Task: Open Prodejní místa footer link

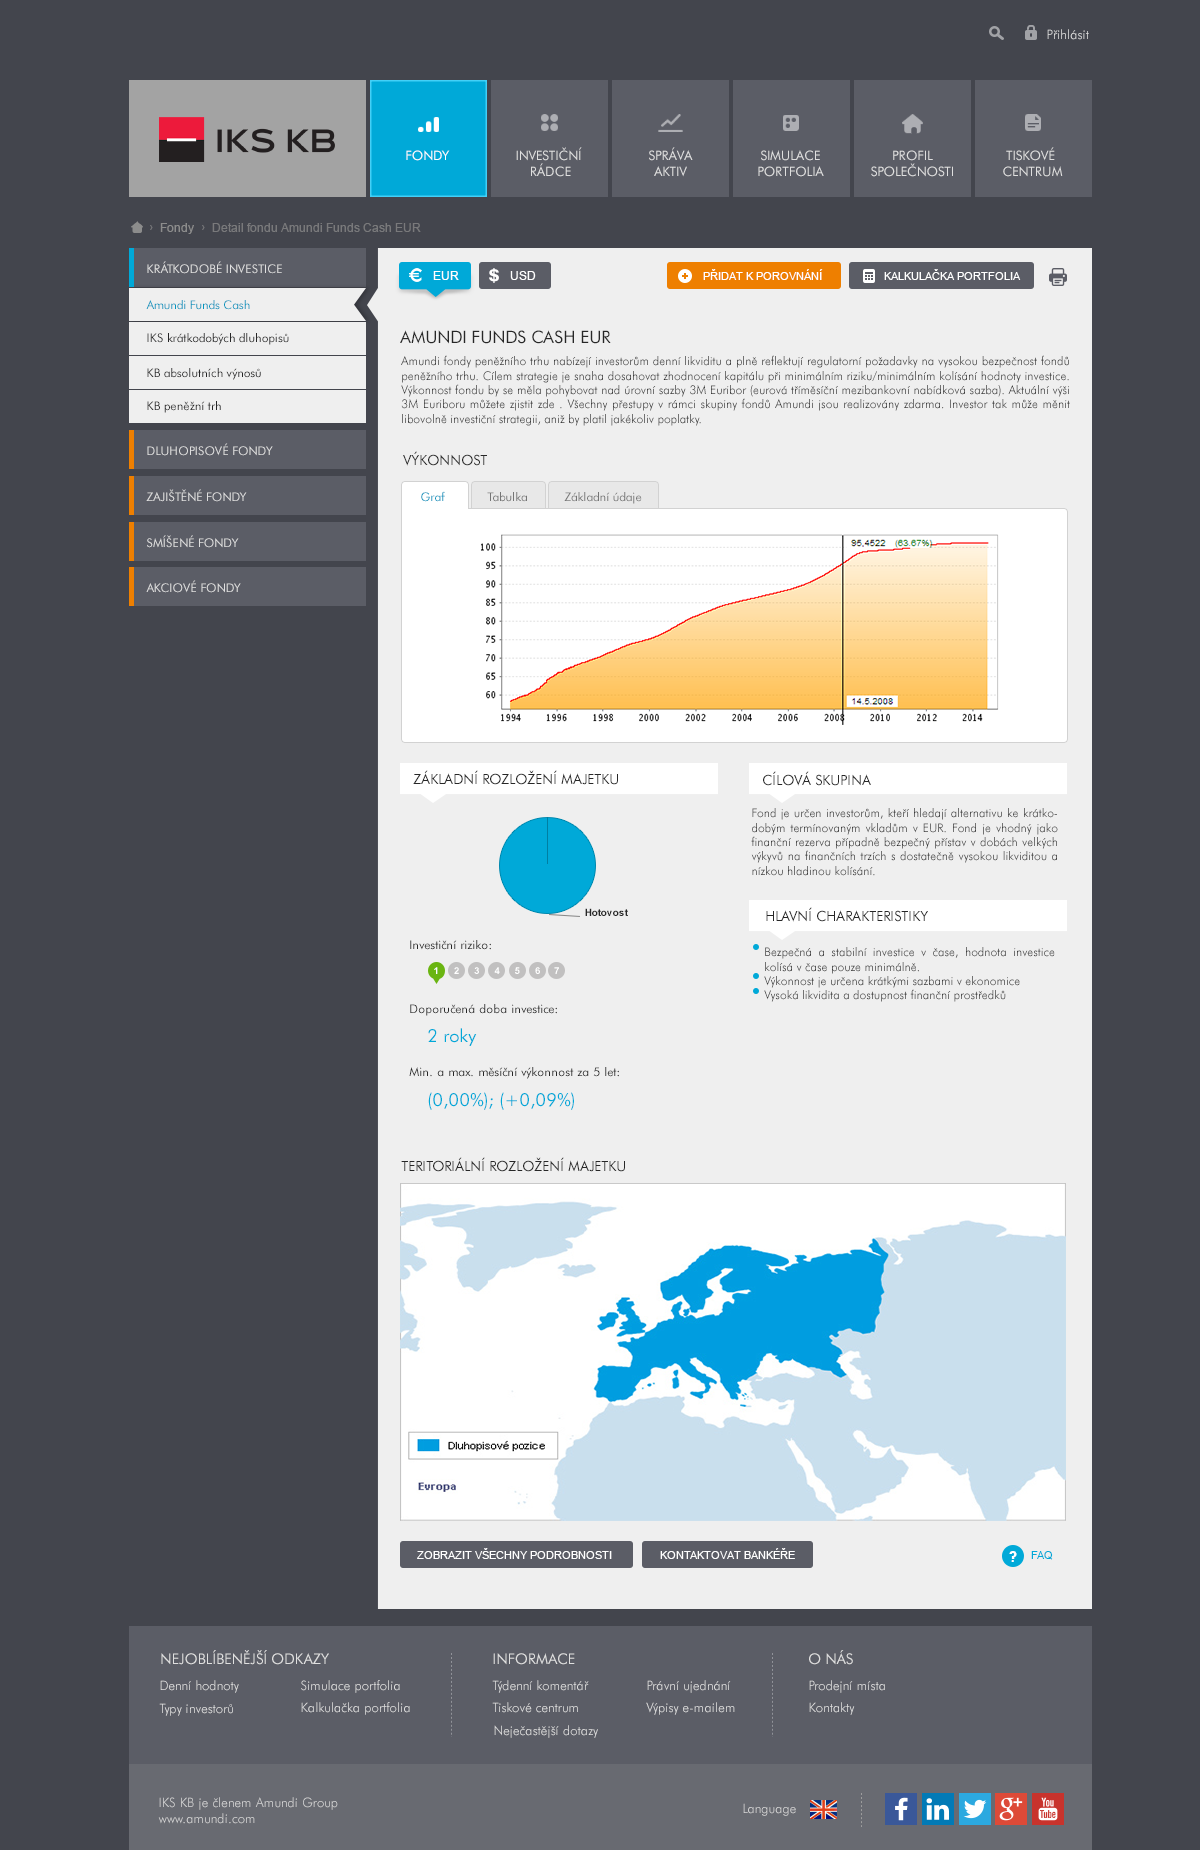Action: point(847,1686)
